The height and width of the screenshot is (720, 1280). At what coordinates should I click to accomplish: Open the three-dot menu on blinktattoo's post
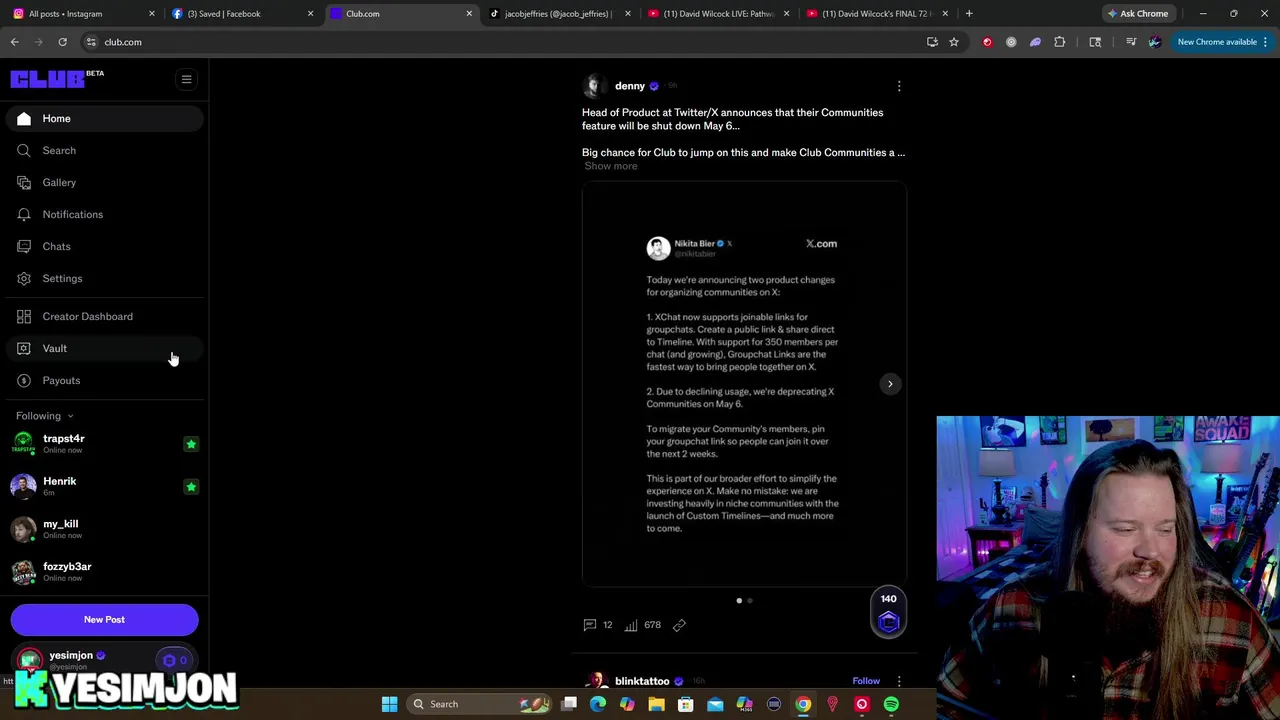tap(899, 681)
